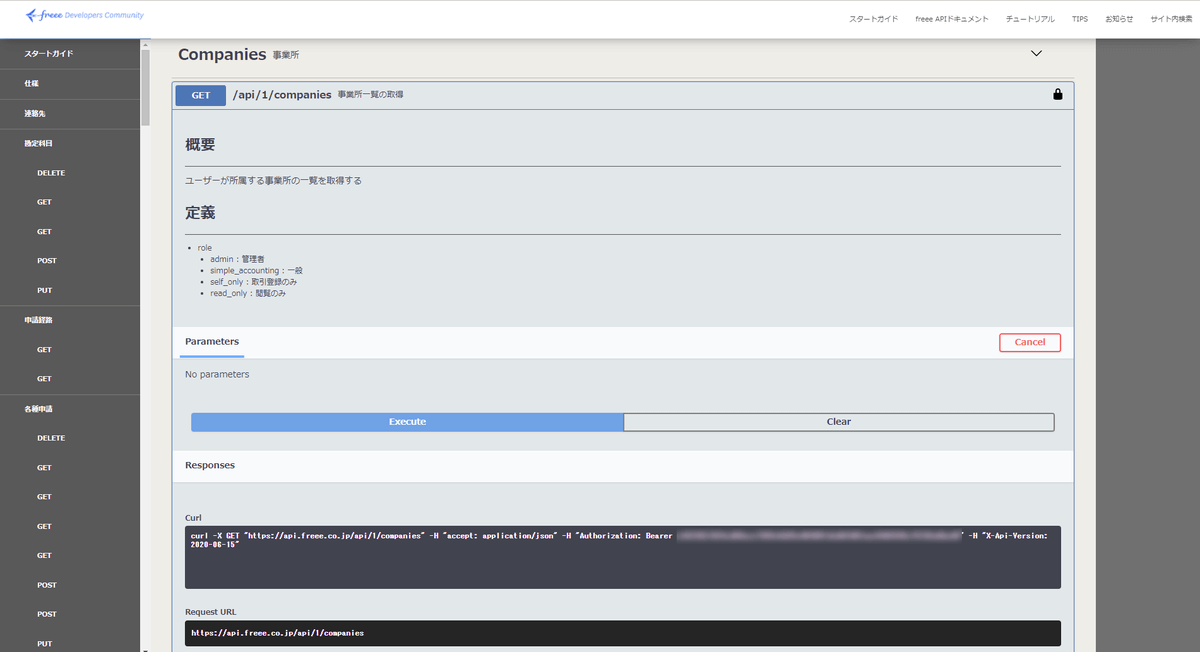
Task: Click the Execute button
Action: [x=407, y=422]
